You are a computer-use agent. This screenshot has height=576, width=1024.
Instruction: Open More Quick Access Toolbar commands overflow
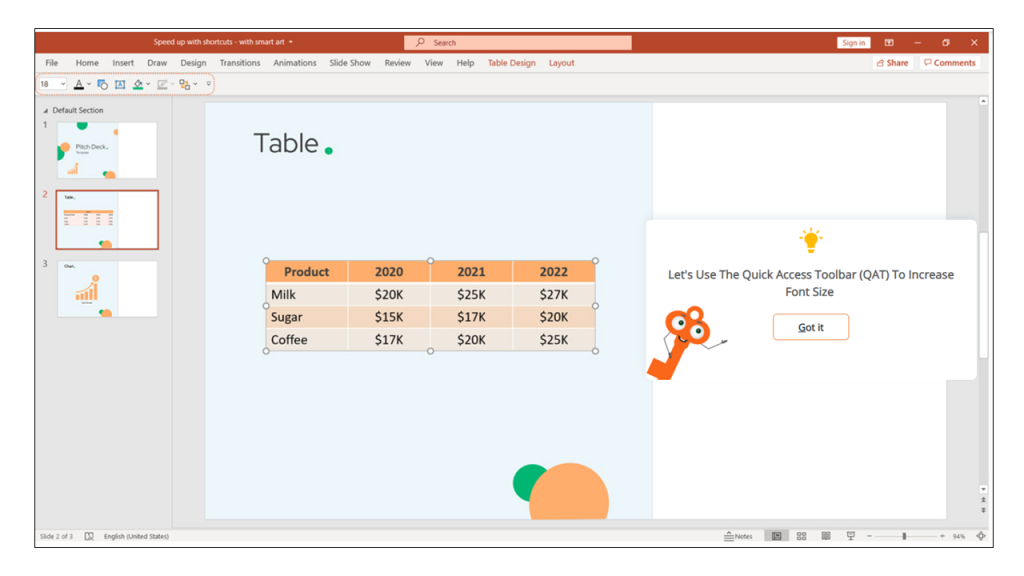[207, 84]
